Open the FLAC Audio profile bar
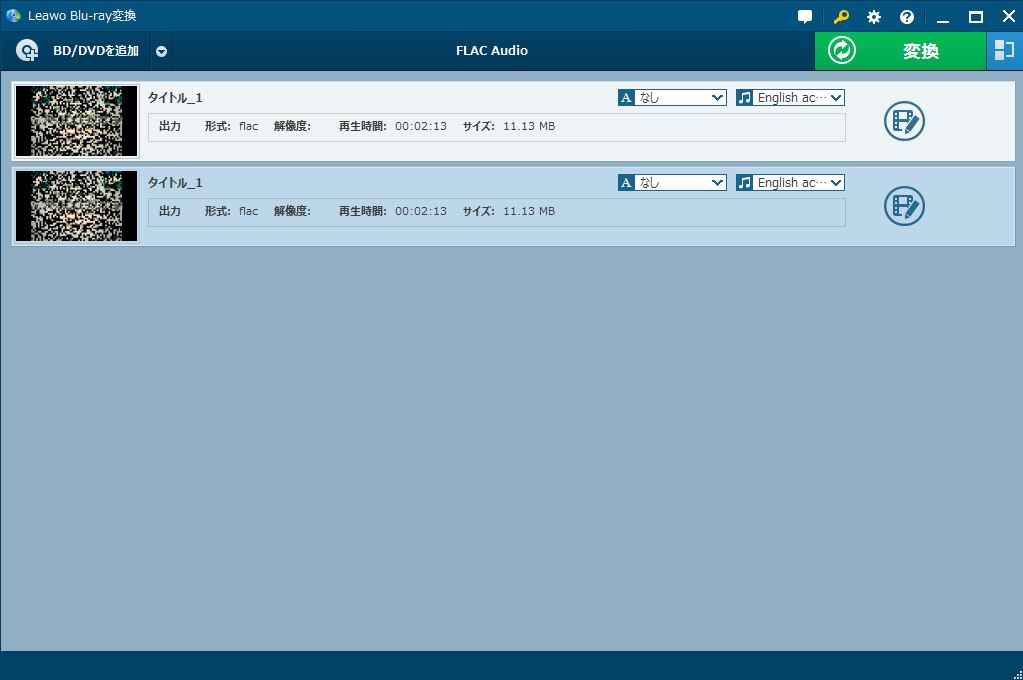This screenshot has height=680, width=1023. point(491,50)
